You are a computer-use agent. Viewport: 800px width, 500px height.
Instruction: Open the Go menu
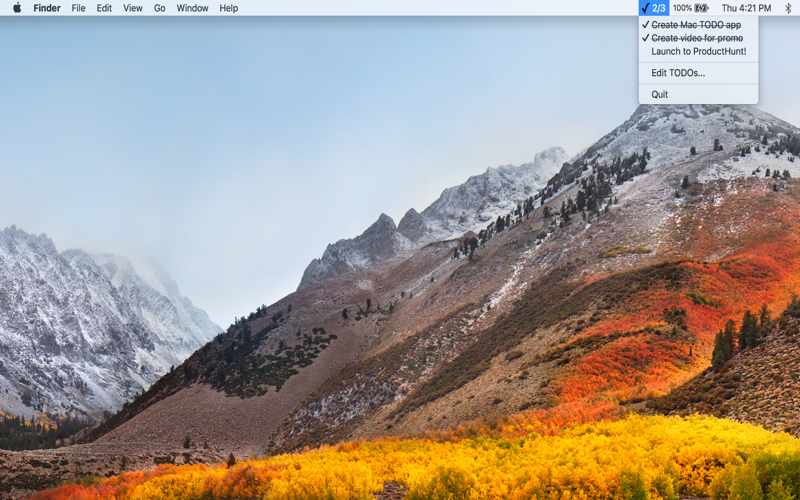click(160, 8)
